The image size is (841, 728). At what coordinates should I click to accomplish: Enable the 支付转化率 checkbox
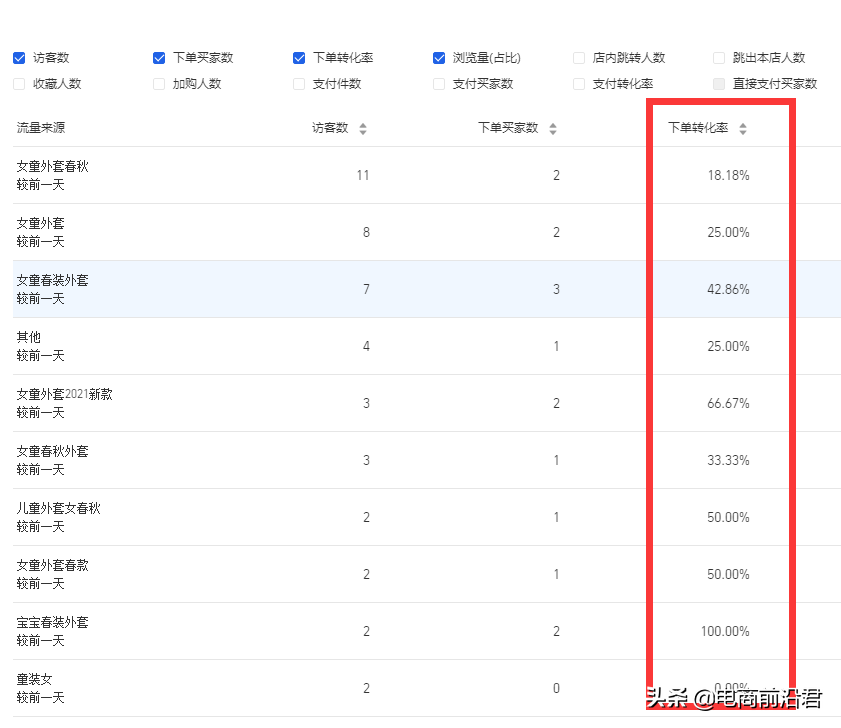[578, 83]
